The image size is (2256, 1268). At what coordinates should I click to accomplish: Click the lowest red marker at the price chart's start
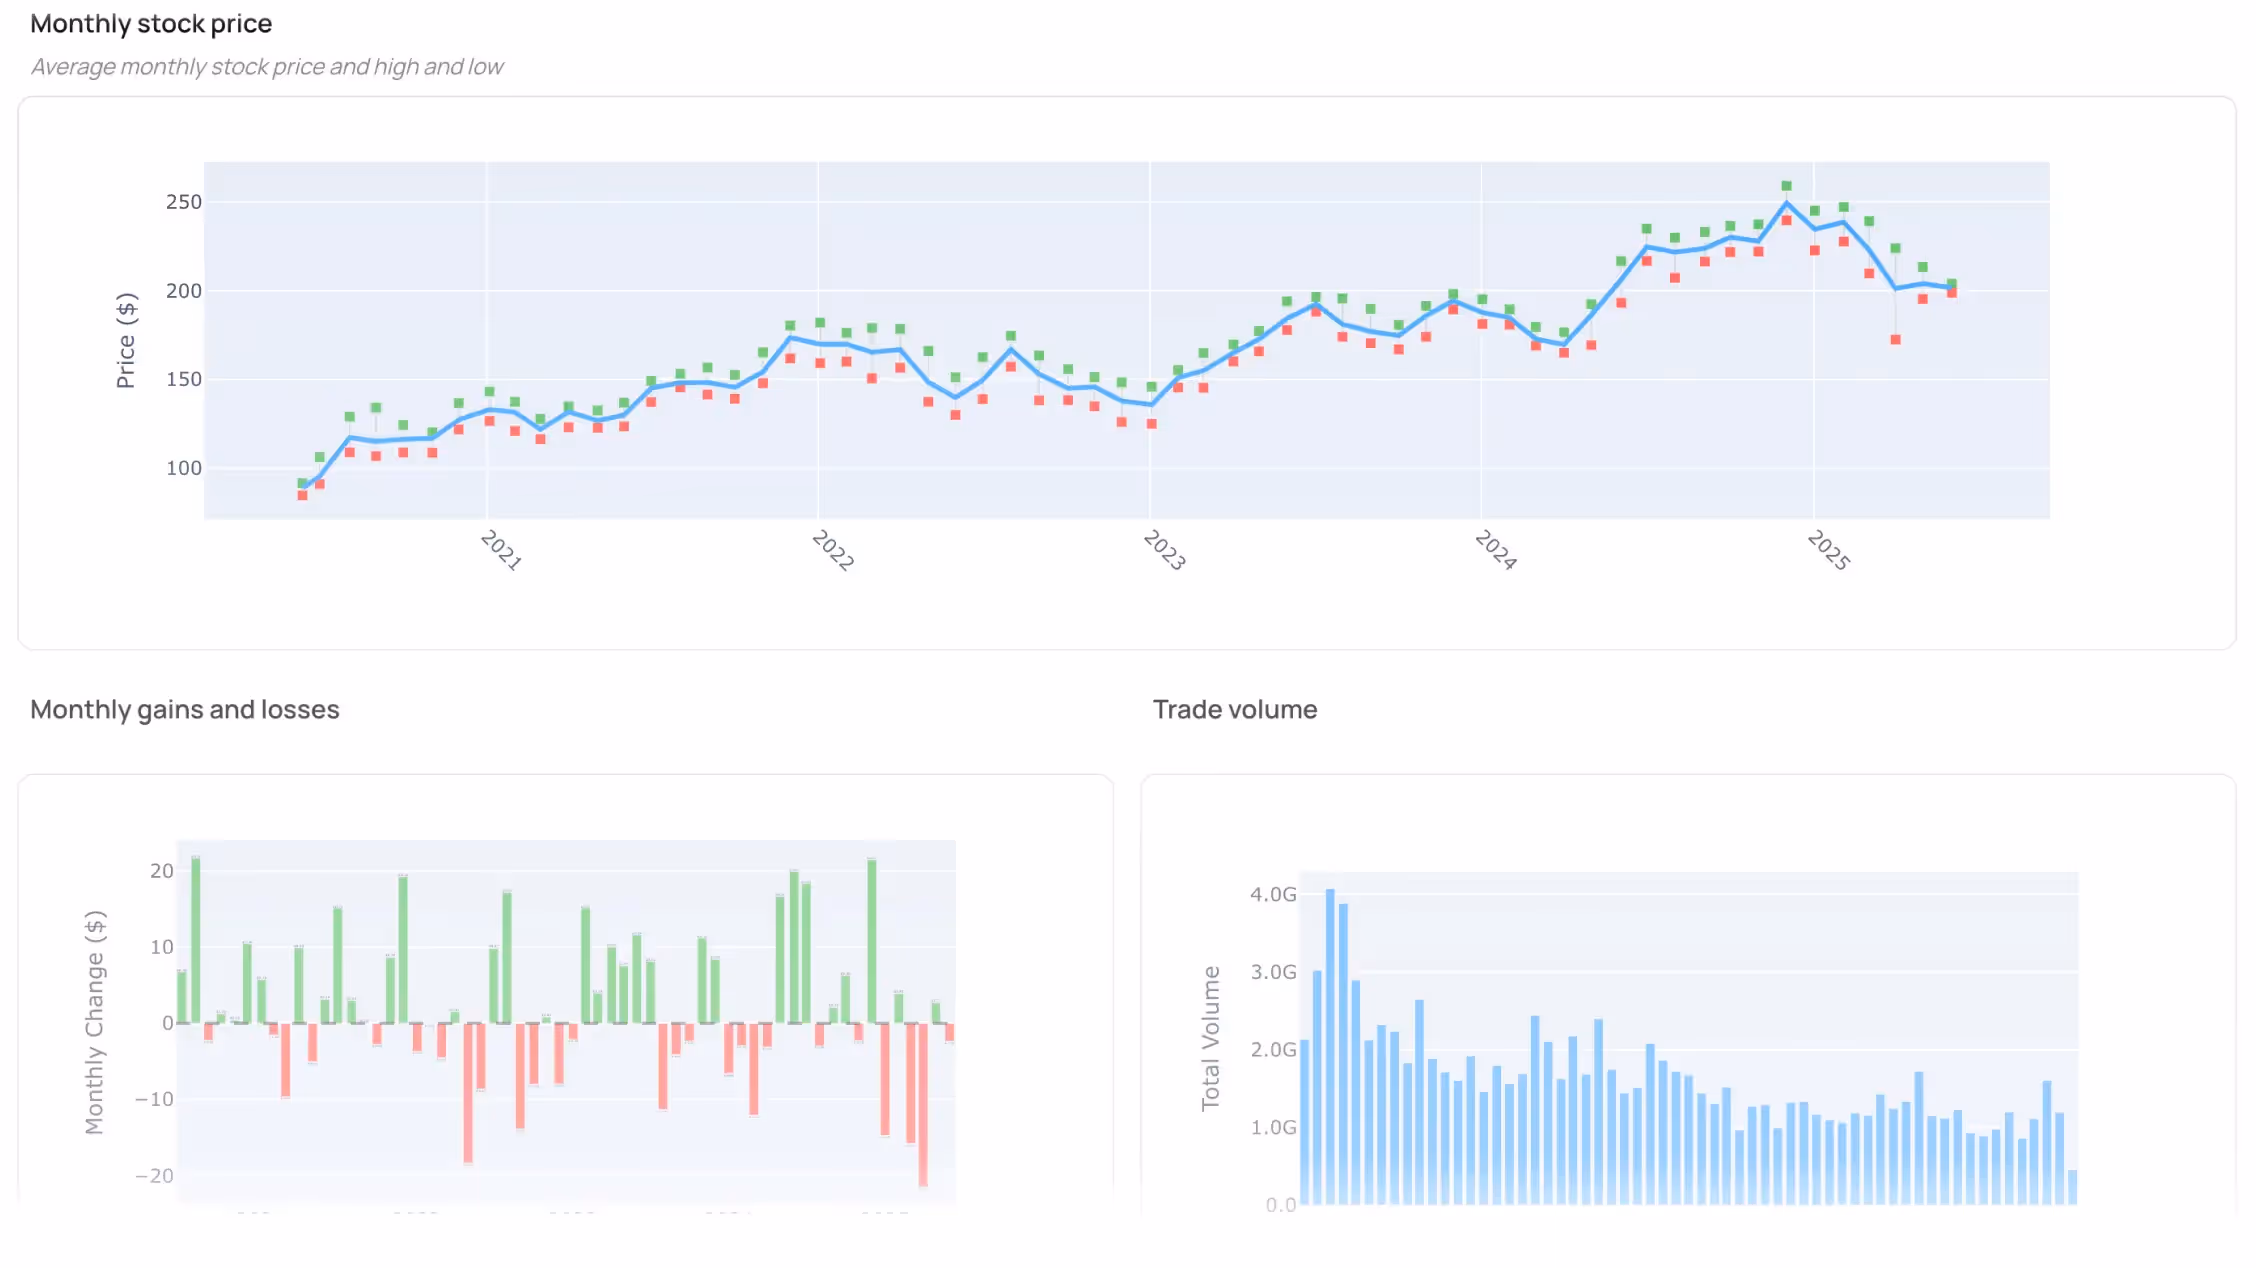(x=302, y=495)
